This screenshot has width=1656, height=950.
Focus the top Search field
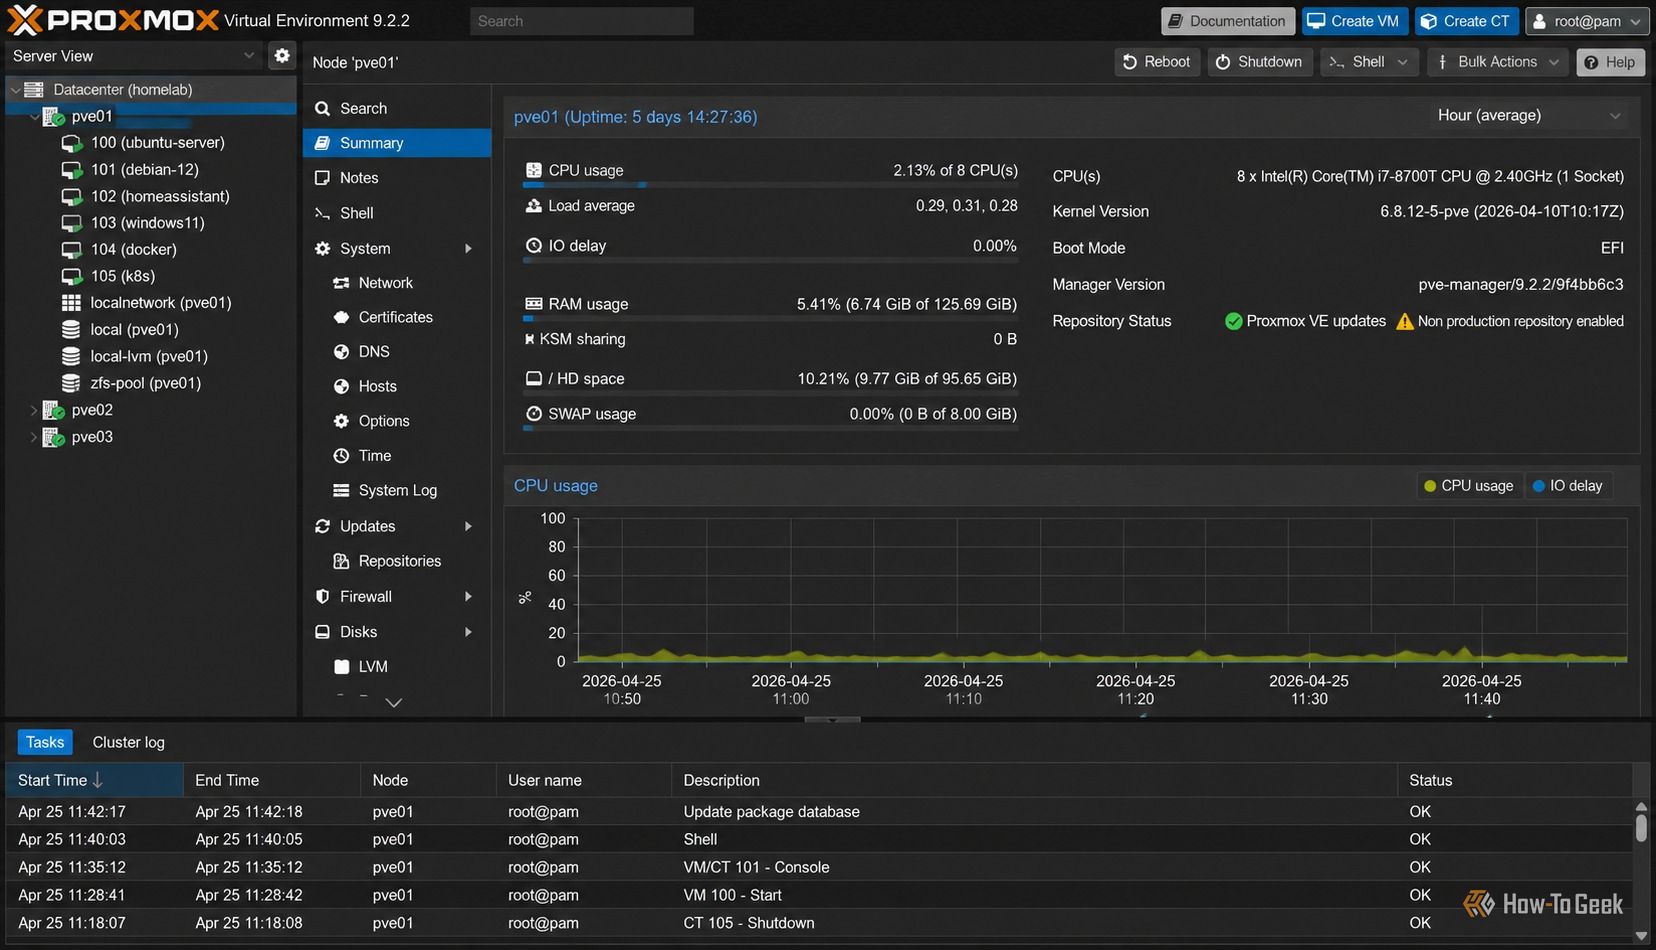581,21
